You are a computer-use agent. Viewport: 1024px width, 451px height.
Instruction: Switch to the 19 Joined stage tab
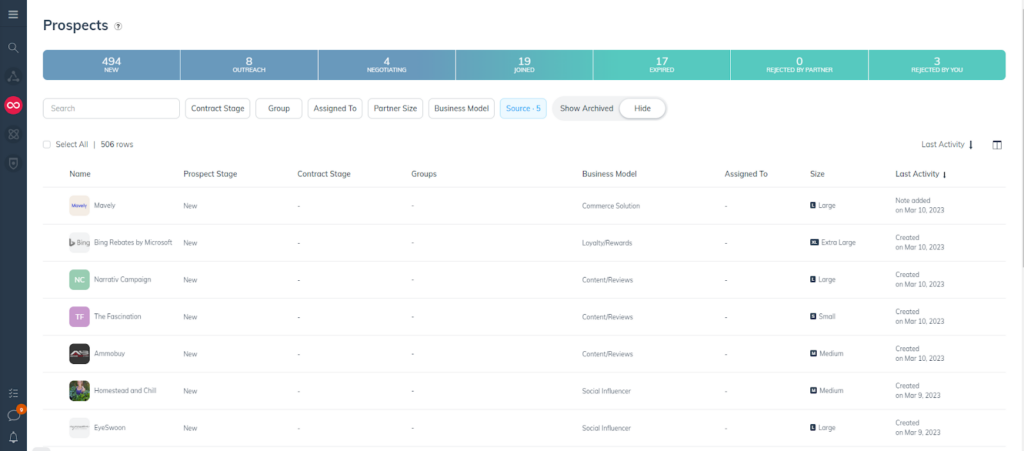click(x=524, y=65)
